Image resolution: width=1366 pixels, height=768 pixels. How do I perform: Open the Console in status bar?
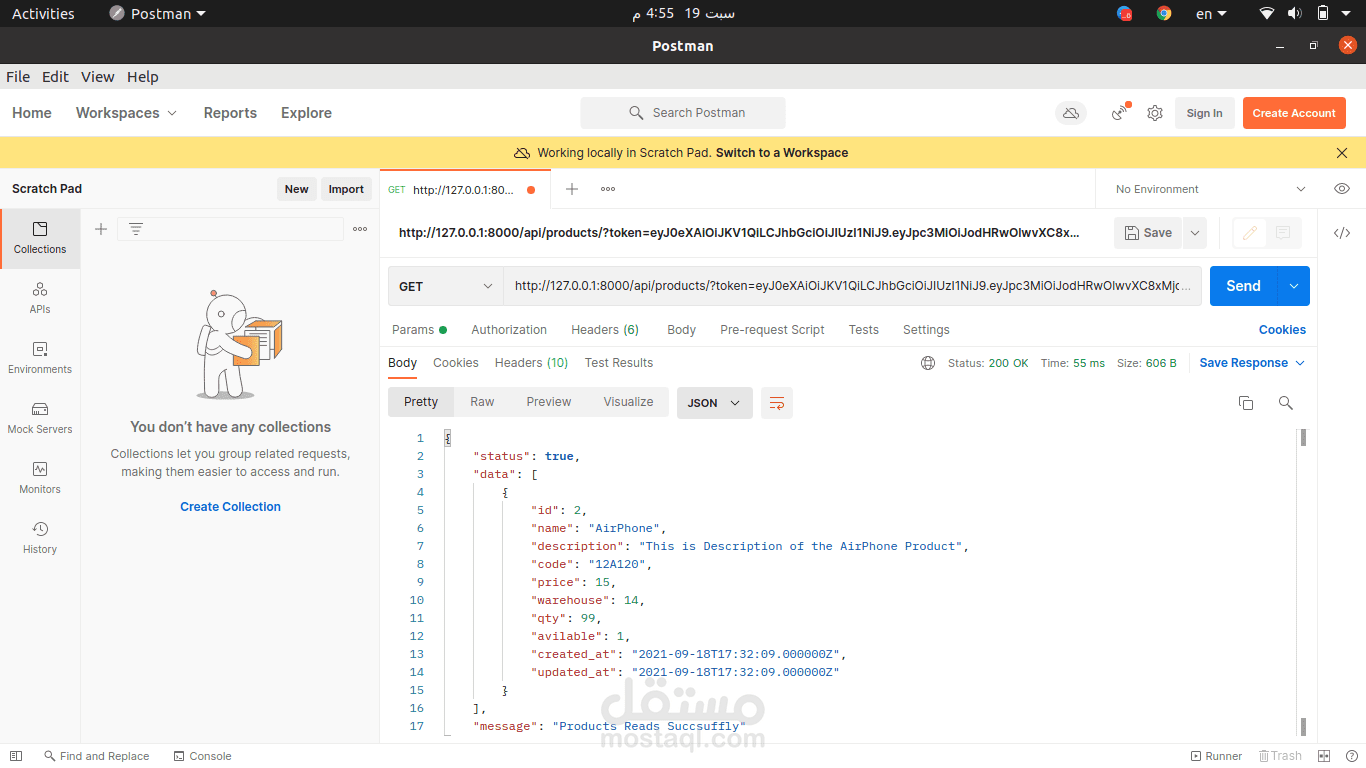click(202, 756)
